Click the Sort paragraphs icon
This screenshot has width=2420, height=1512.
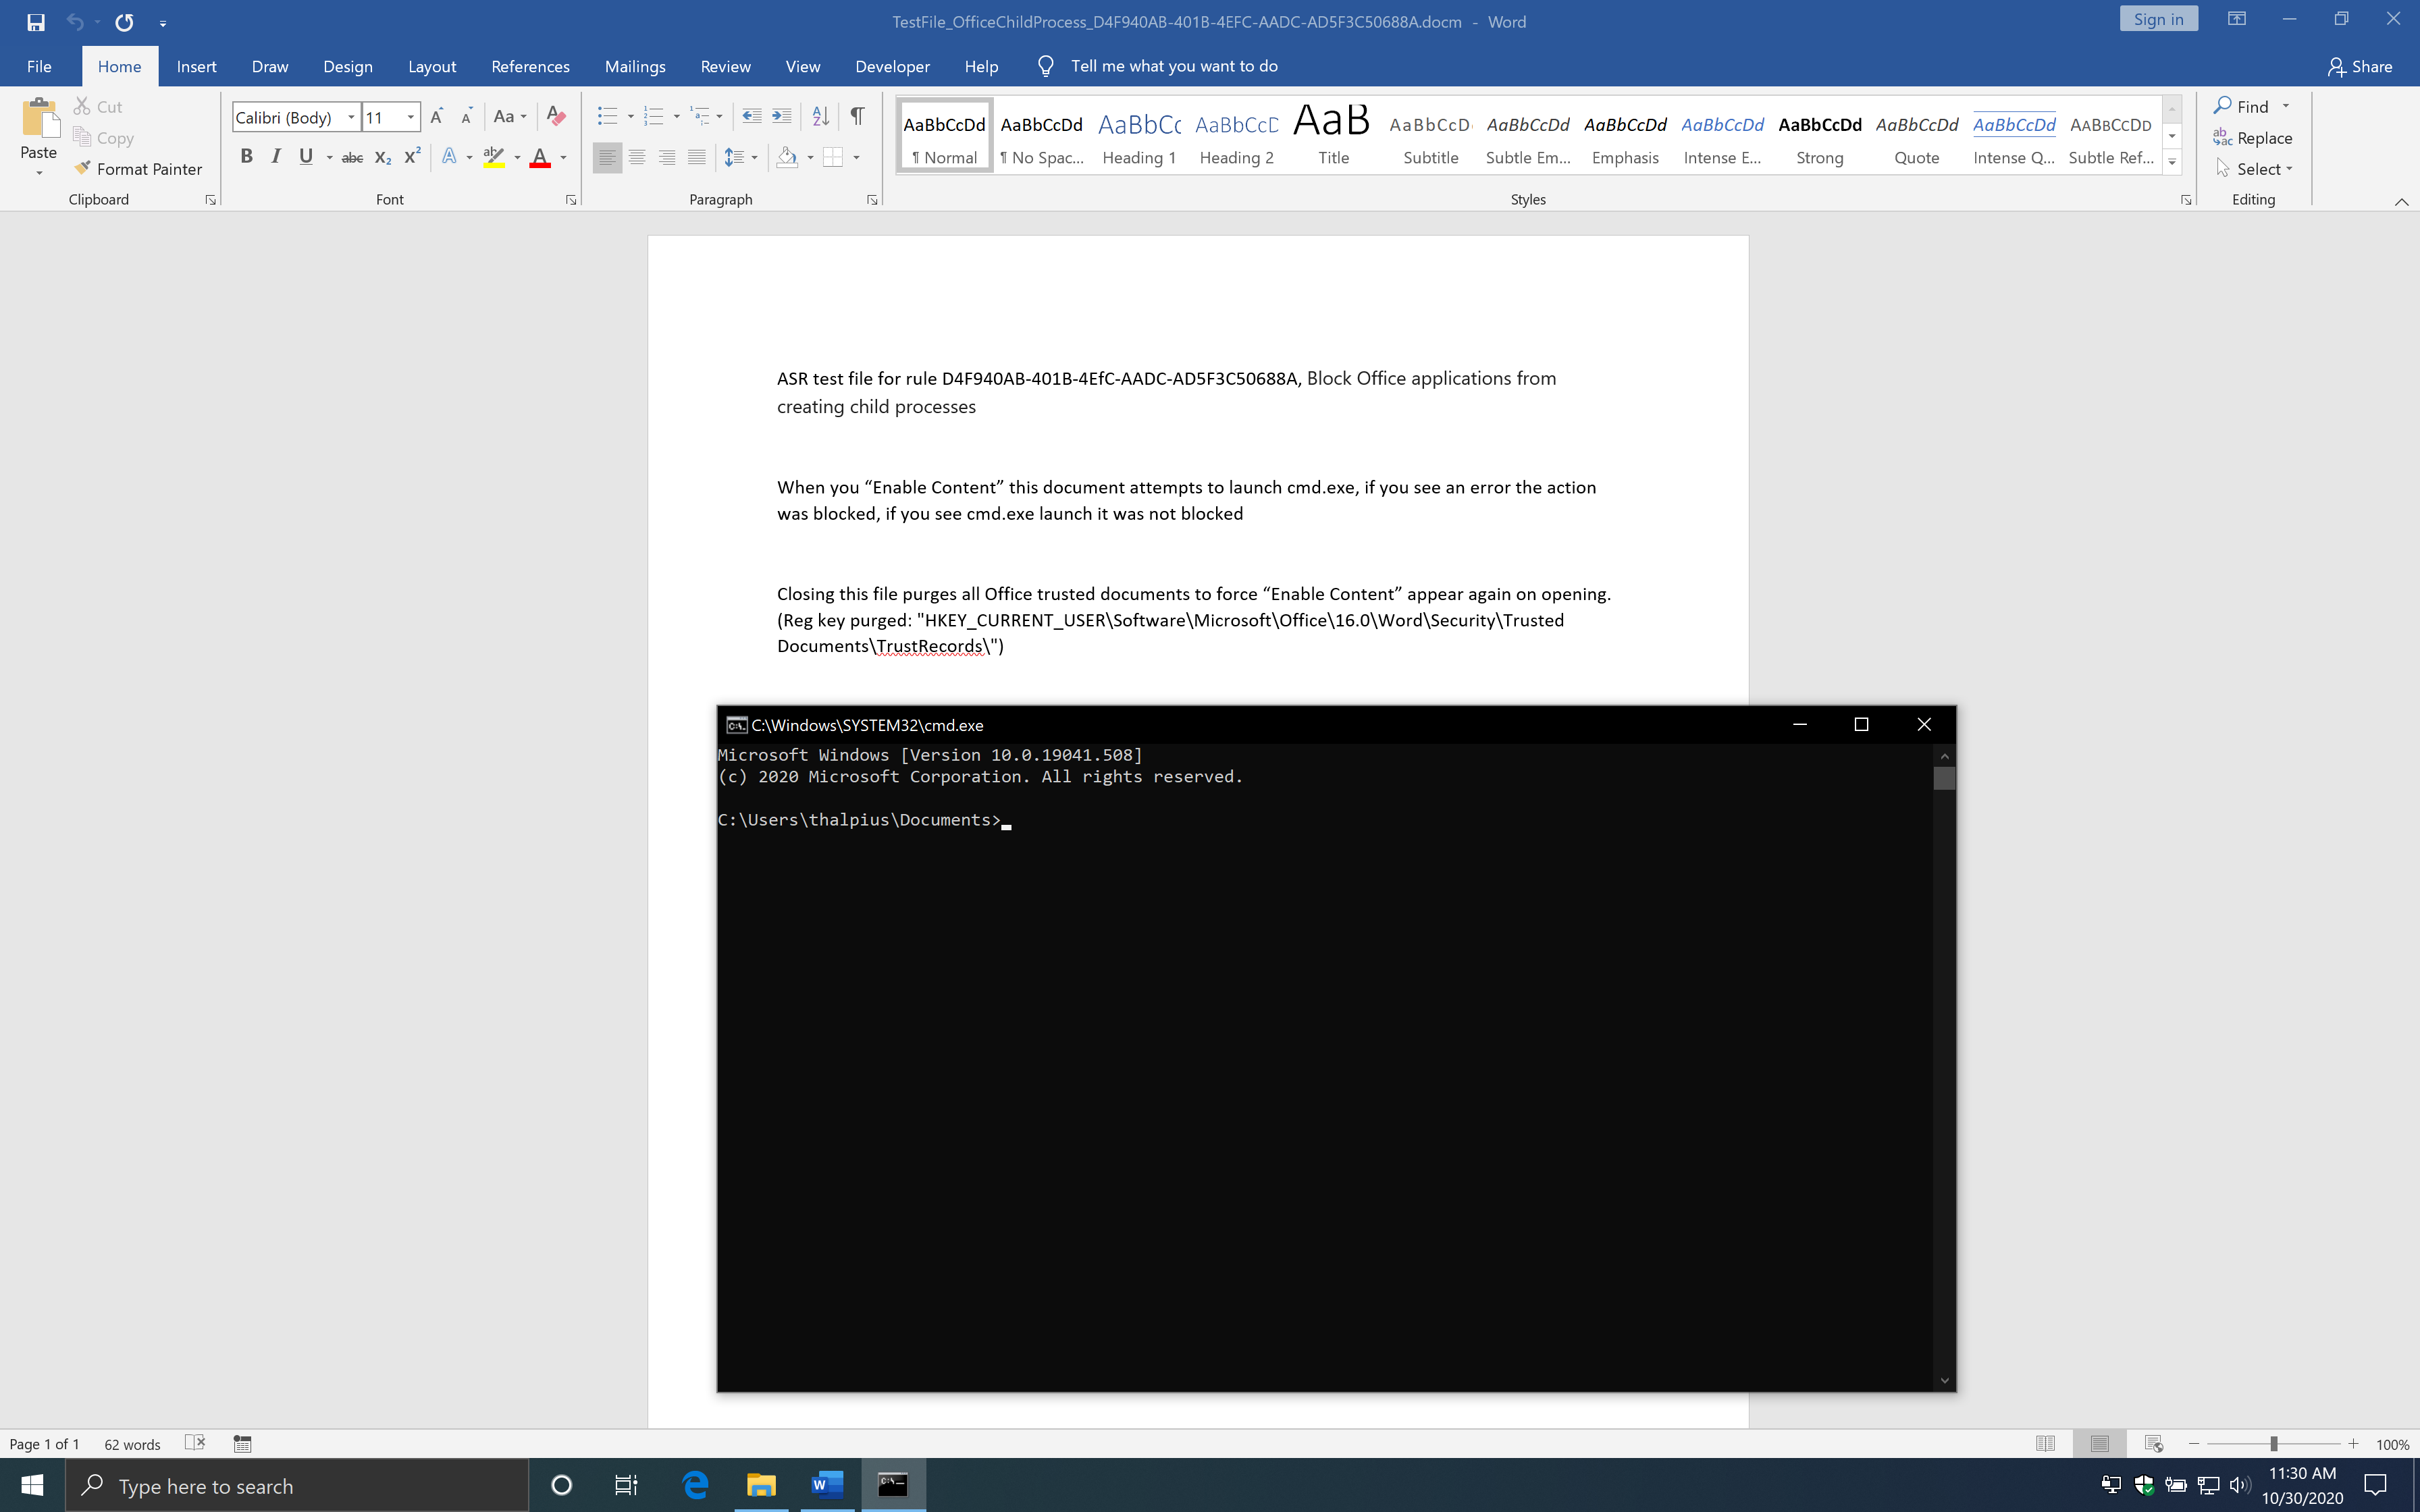point(820,116)
